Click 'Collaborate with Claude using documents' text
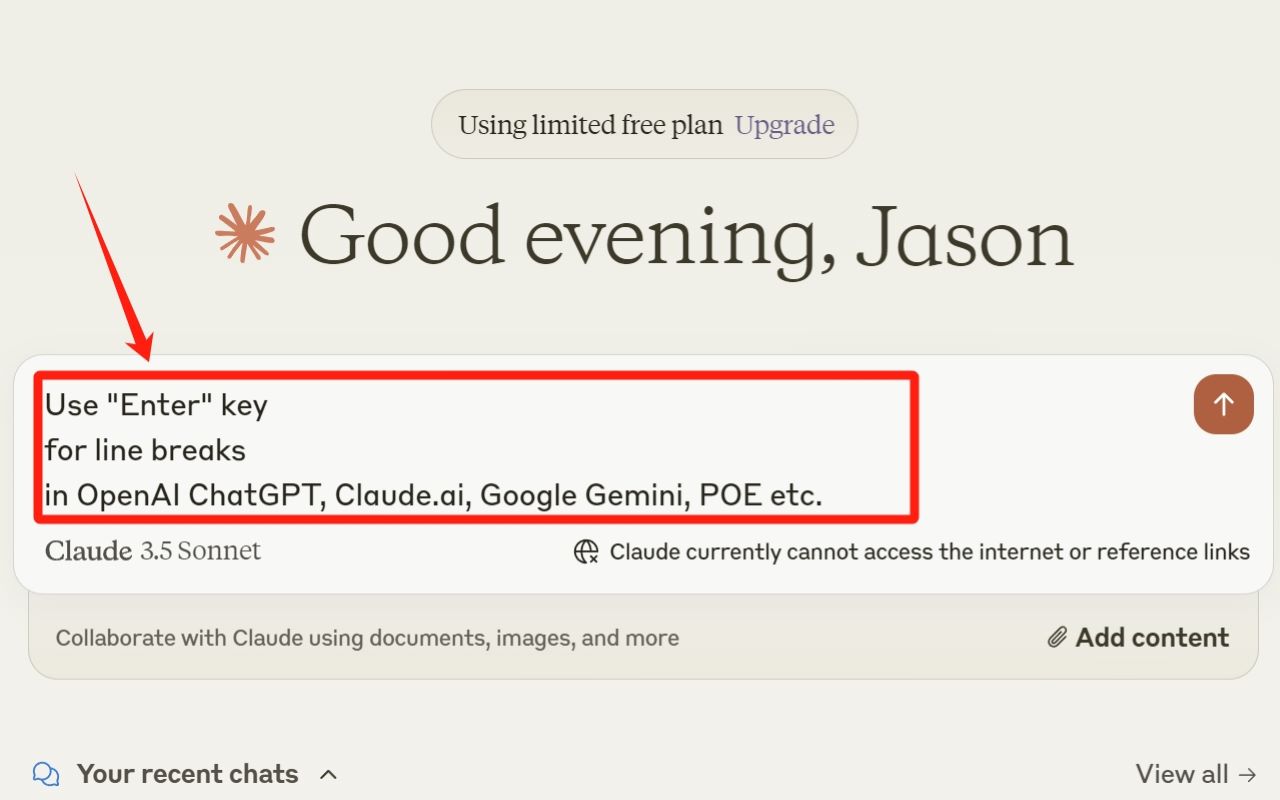This screenshot has height=800, width=1280. [x=367, y=638]
